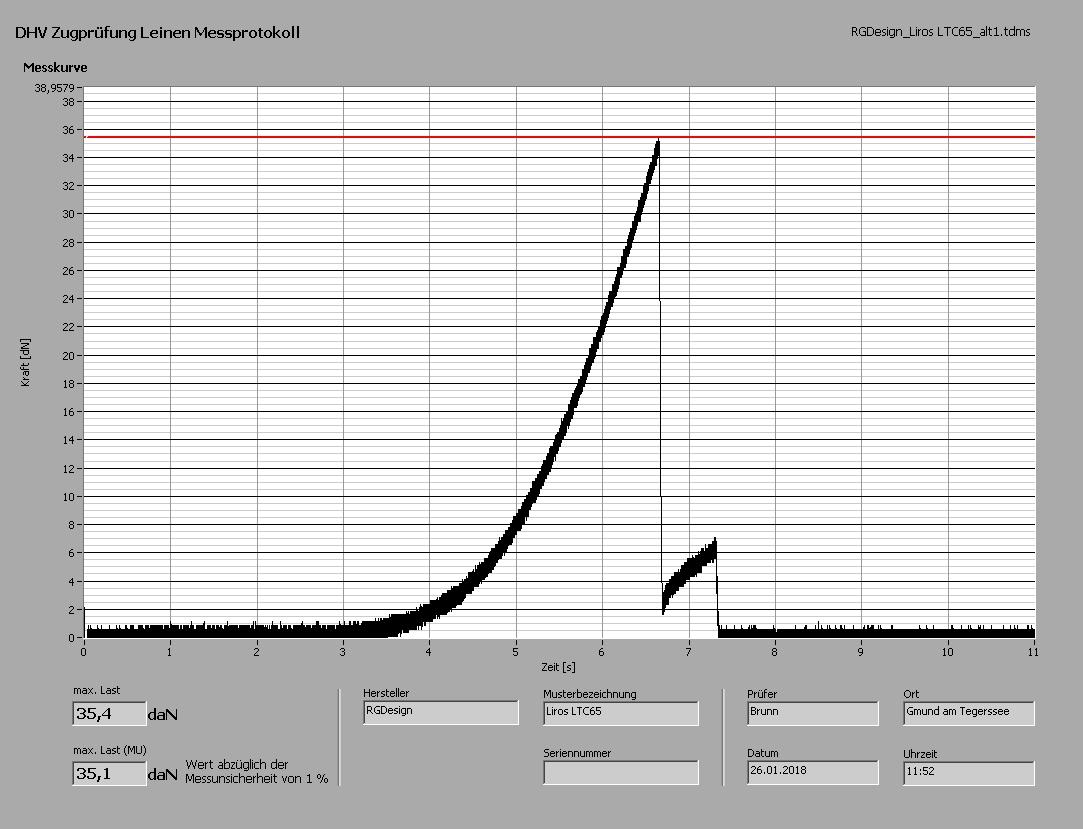
Task: Select the Datum field 26.01.2018
Action: pyautogui.click(x=812, y=772)
